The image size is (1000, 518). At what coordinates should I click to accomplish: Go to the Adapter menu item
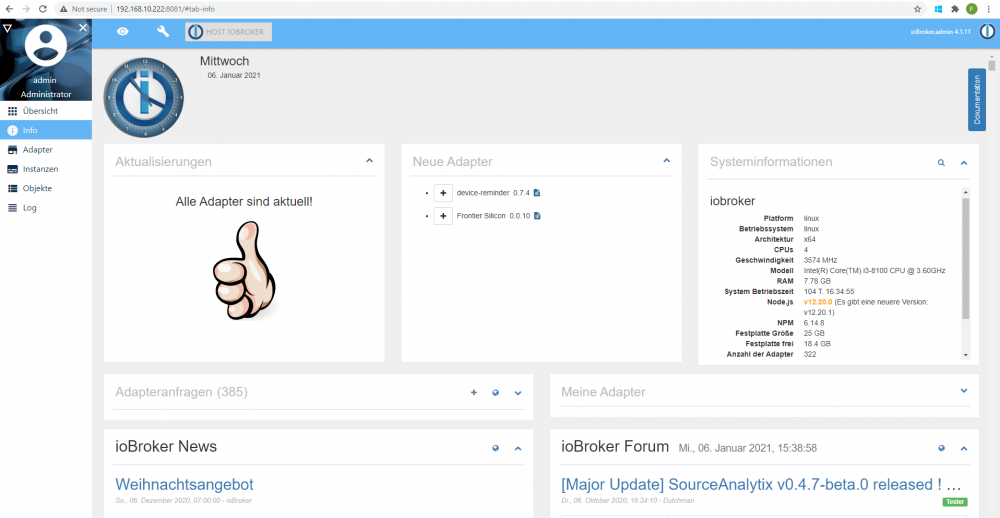coord(46,150)
